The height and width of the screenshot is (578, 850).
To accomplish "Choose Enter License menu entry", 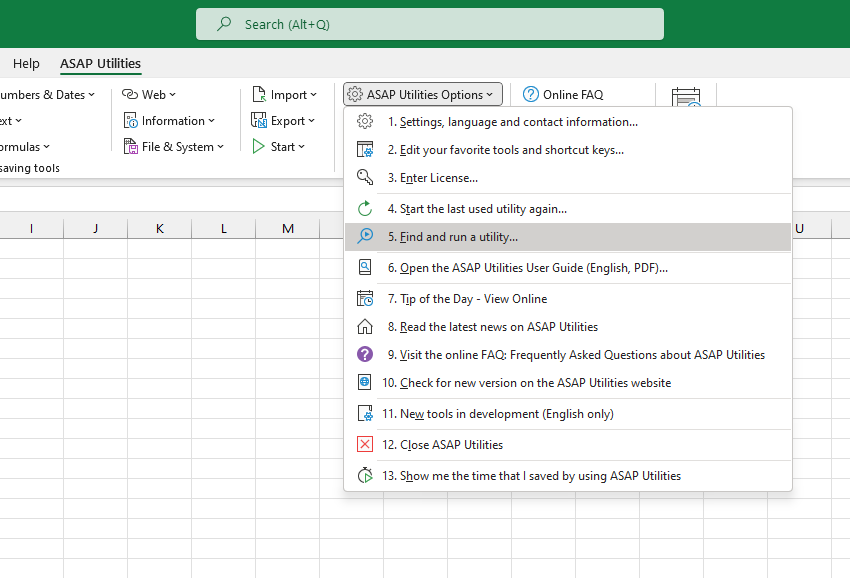I will pyautogui.click(x=568, y=178).
